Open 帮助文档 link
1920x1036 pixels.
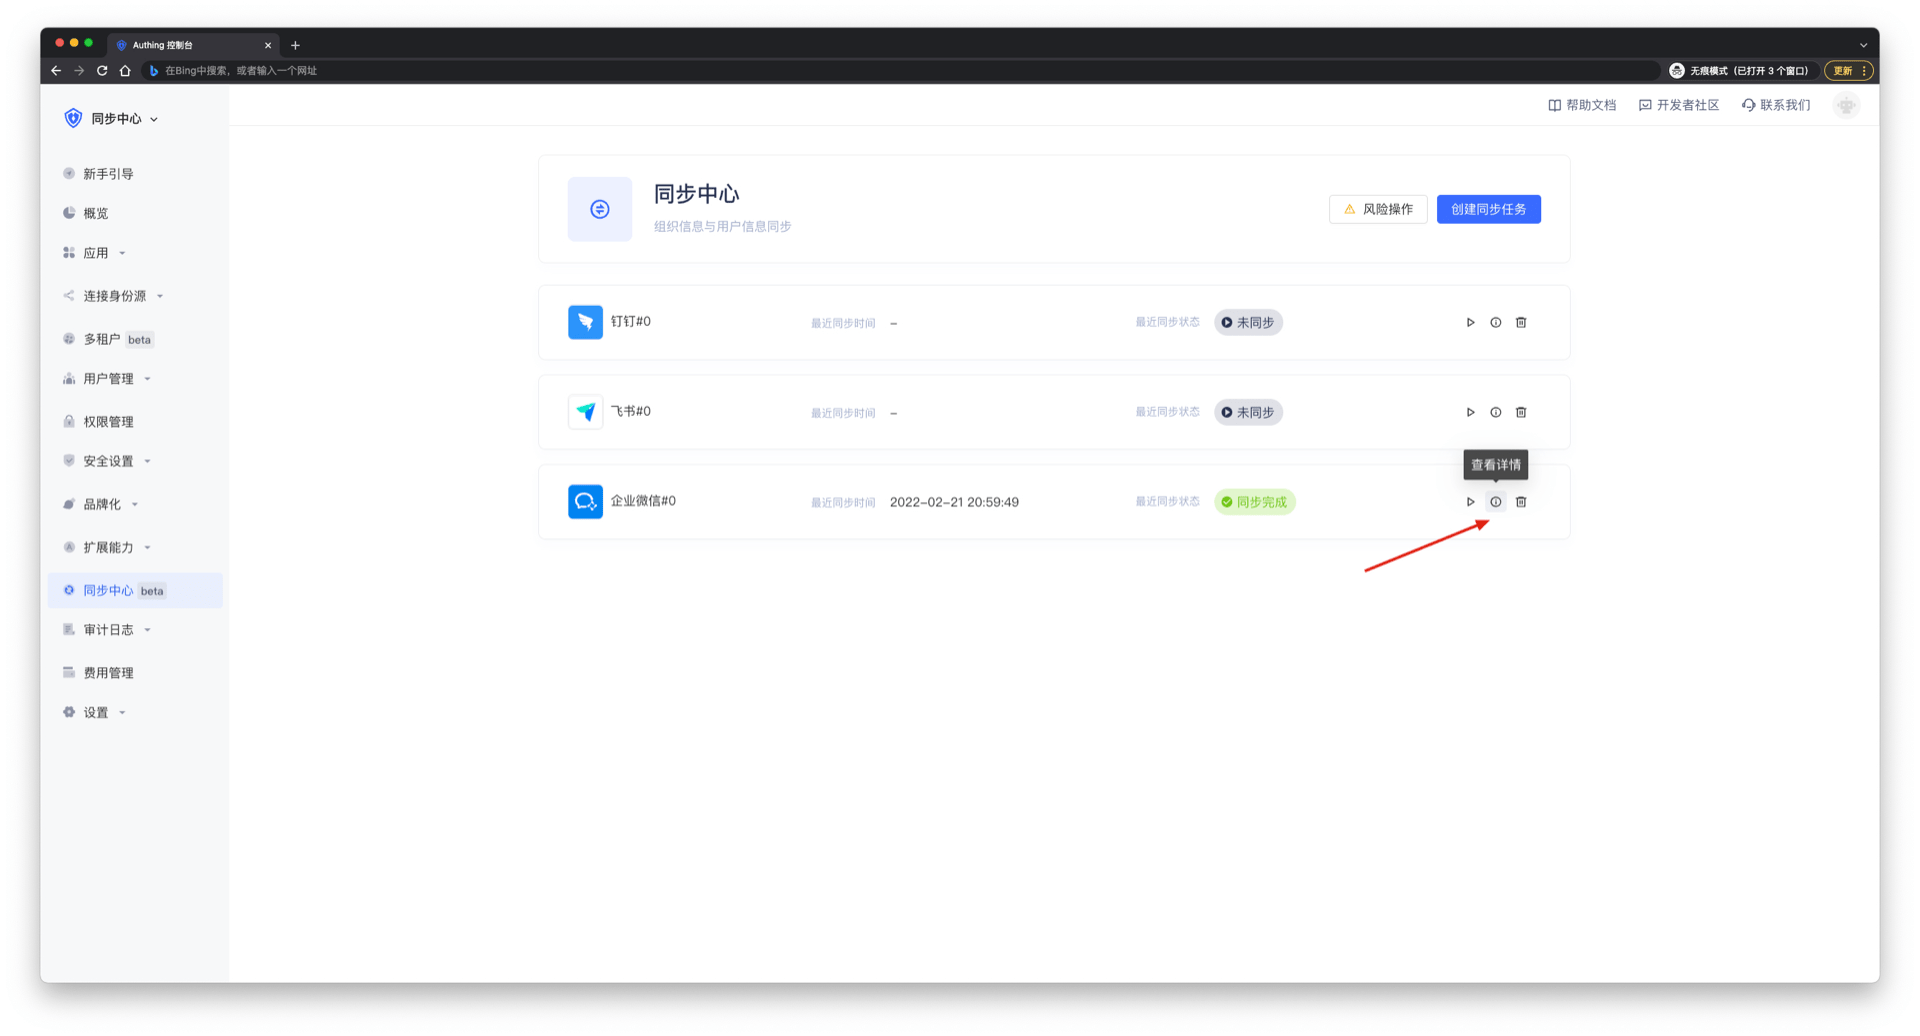pos(1582,105)
